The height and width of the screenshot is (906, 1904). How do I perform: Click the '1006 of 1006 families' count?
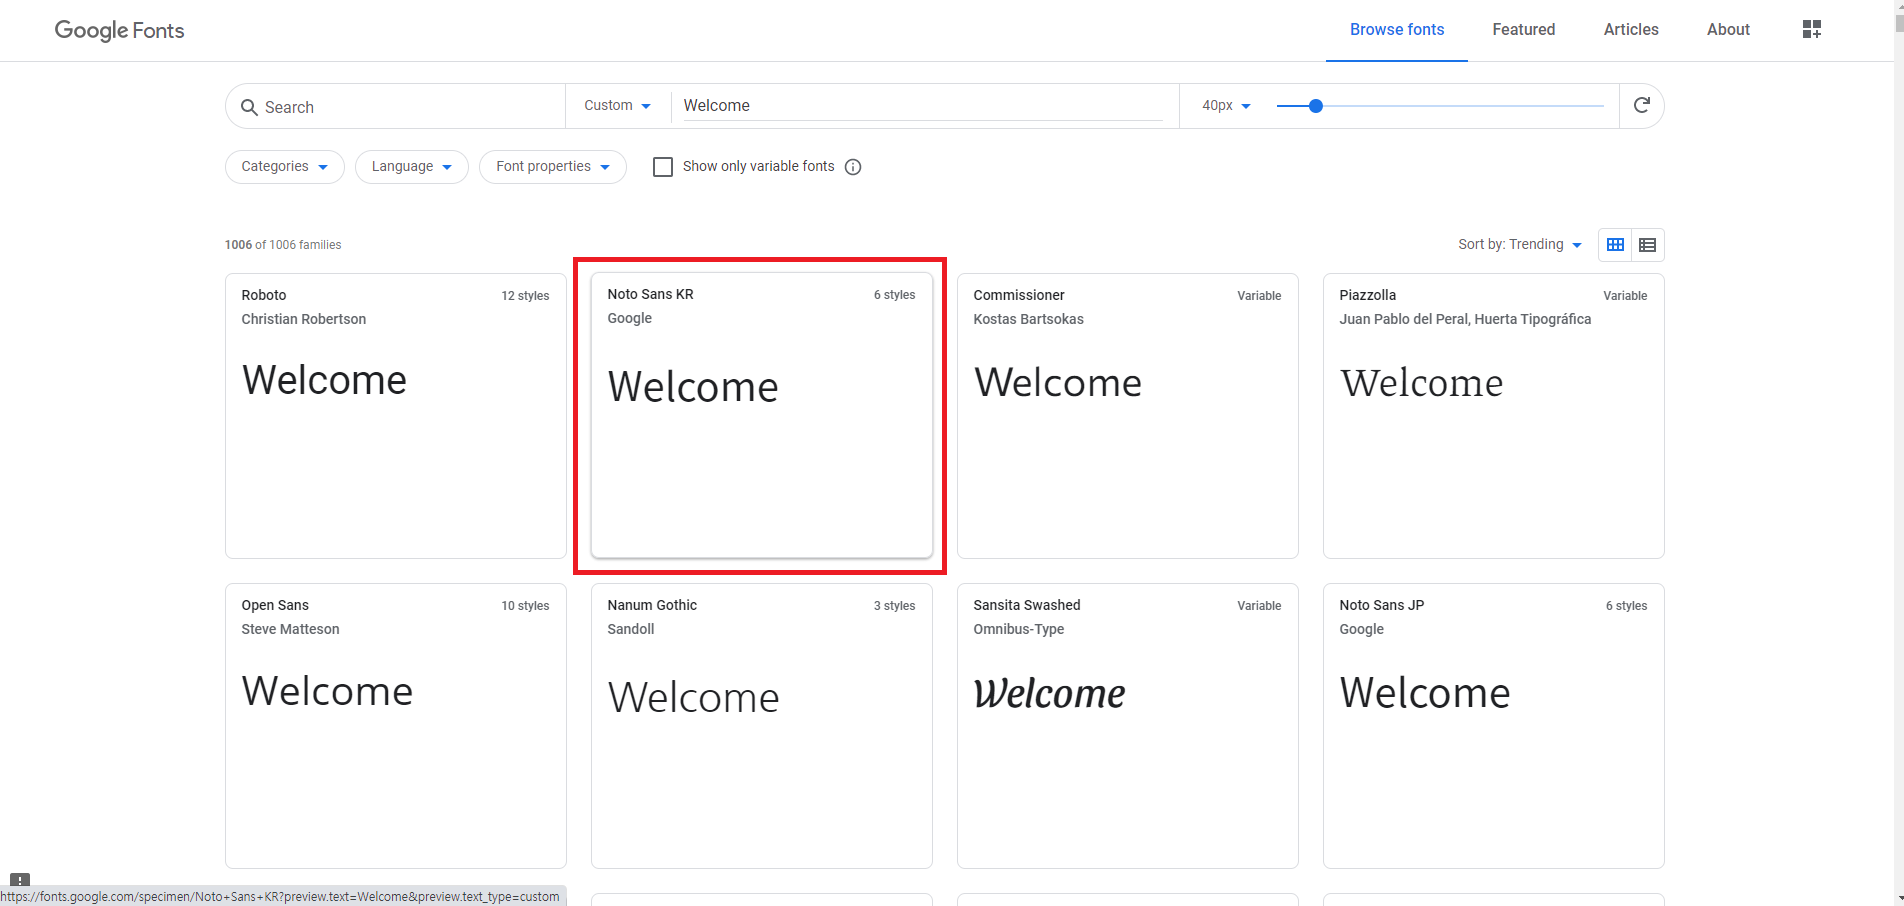283,245
